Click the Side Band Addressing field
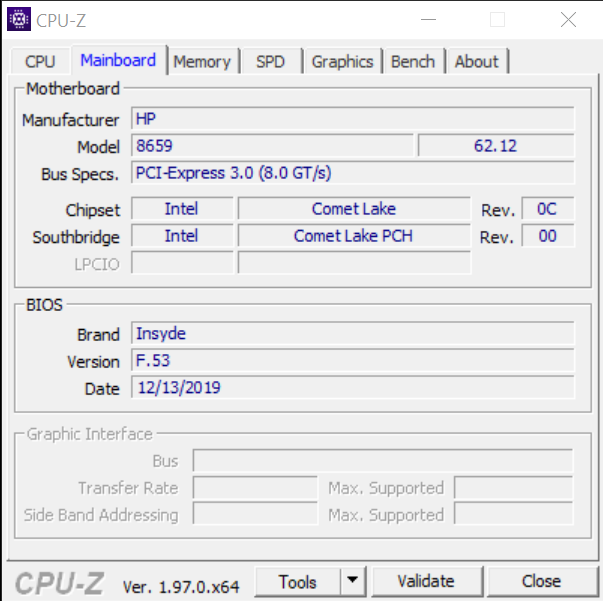Screen dimensions: 603x601 pyautogui.click(x=255, y=513)
